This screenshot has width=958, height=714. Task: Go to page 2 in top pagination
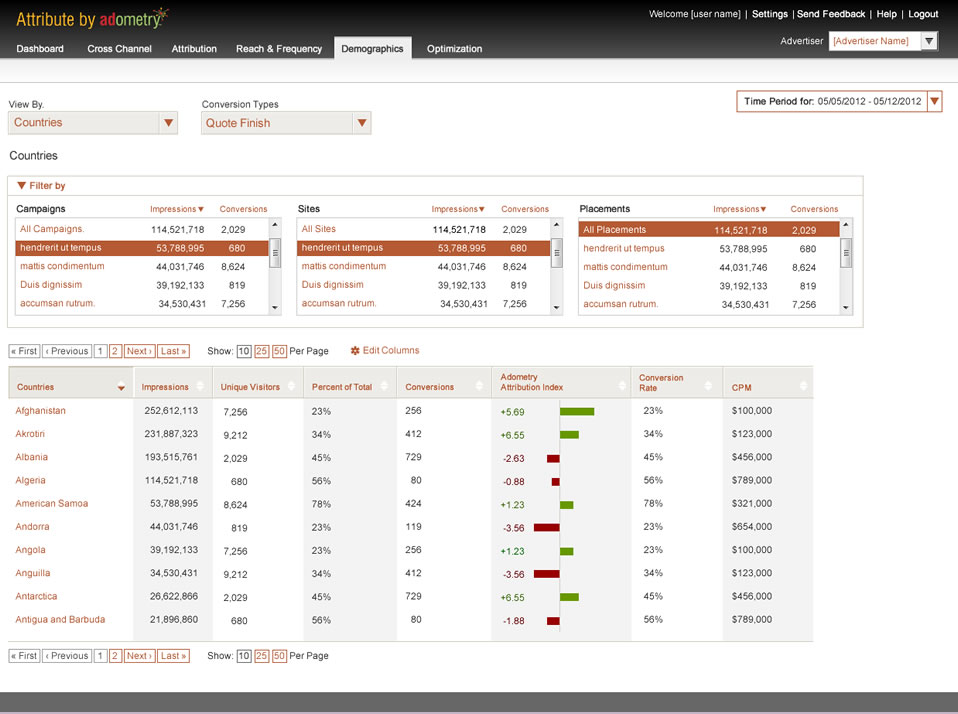pos(115,351)
